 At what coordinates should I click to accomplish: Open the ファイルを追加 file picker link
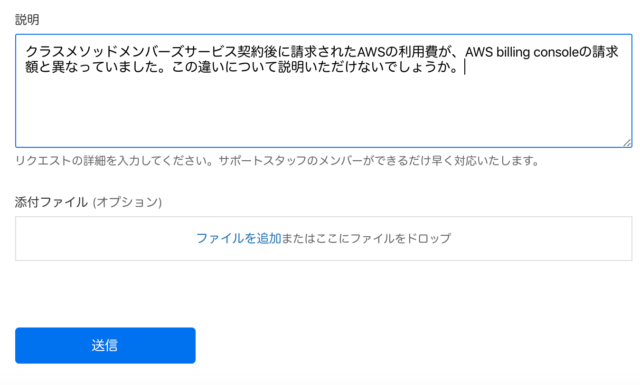click(238, 238)
